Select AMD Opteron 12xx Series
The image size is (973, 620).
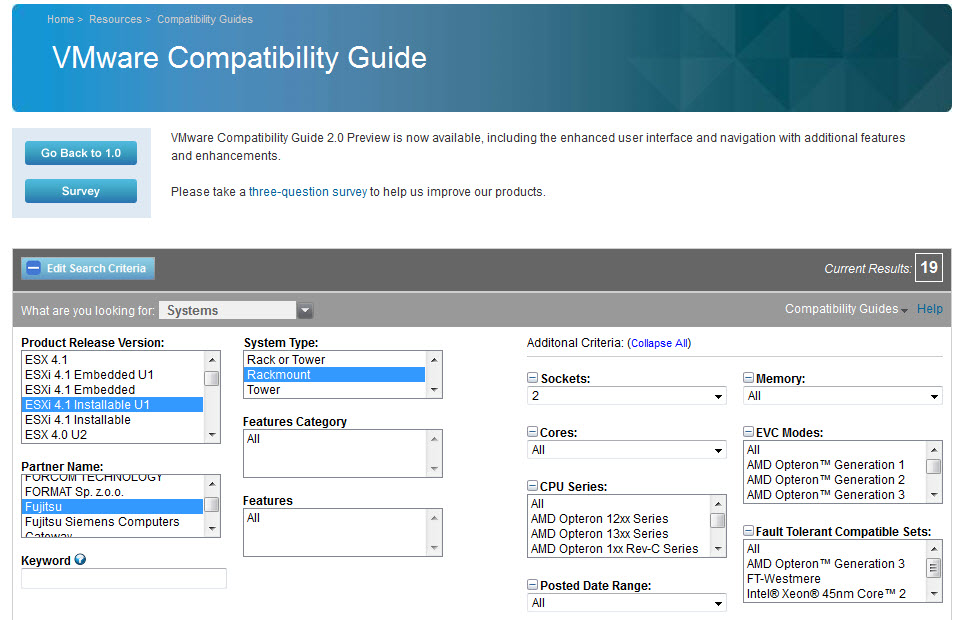click(x=619, y=519)
